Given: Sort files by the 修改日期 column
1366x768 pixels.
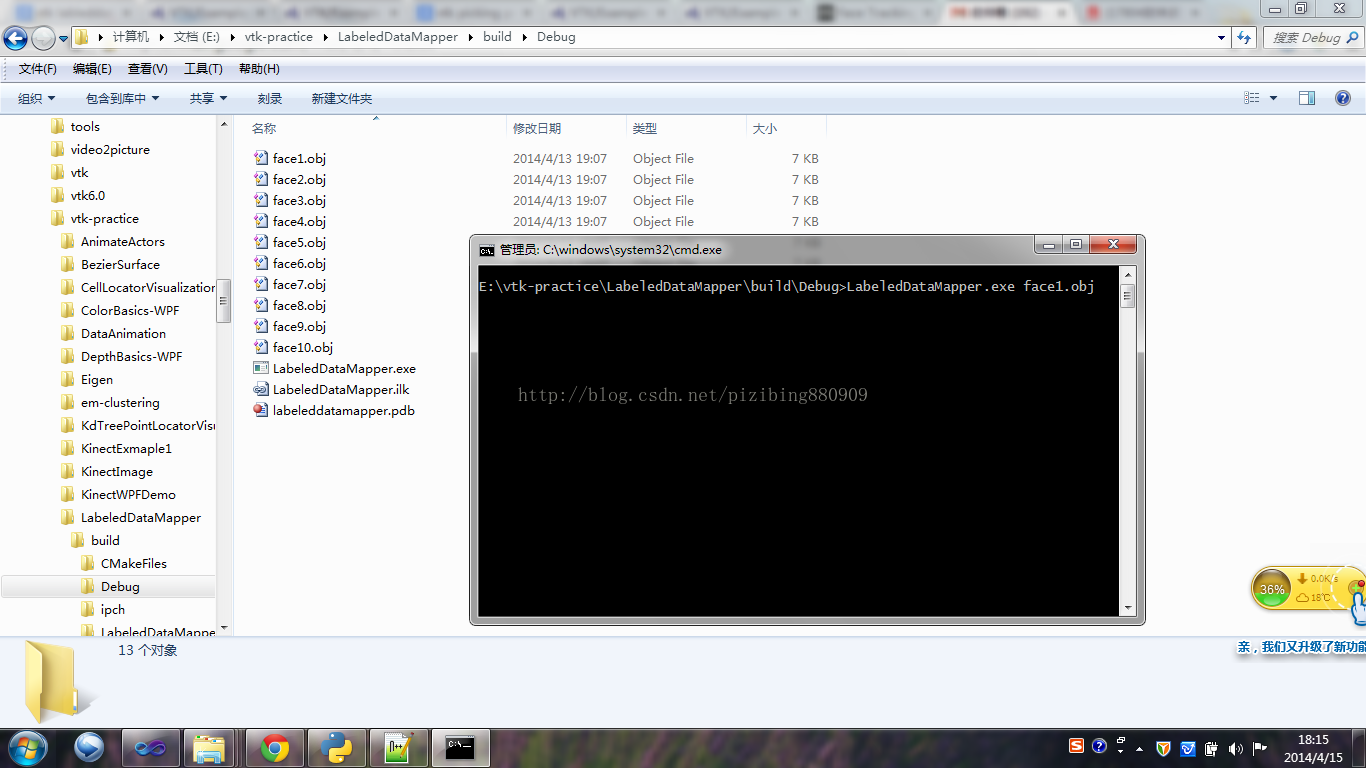Looking at the screenshot, I should (537, 128).
